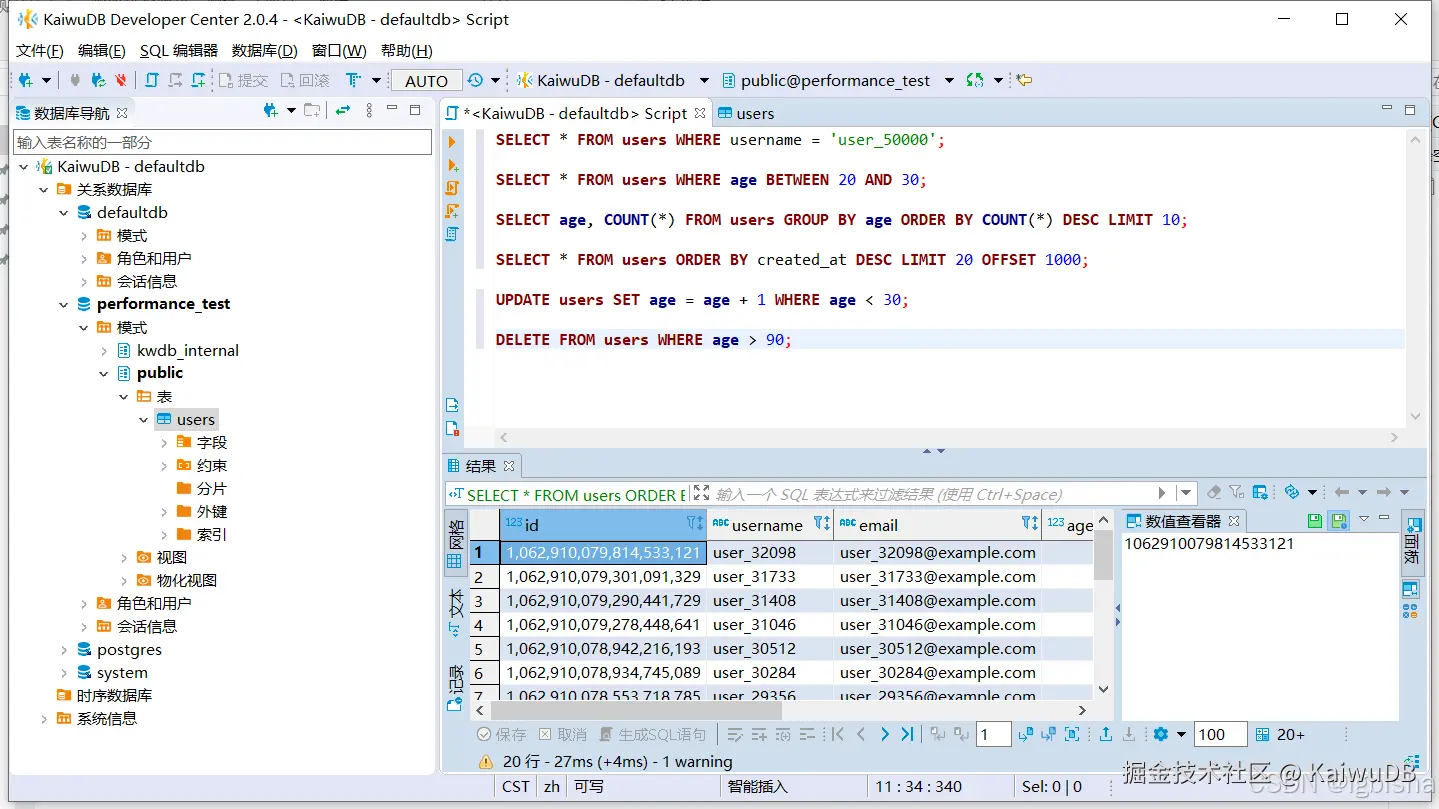1439x809 pixels.
Task: Click the navigator view menu dots icon
Action: [x=369, y=111]
